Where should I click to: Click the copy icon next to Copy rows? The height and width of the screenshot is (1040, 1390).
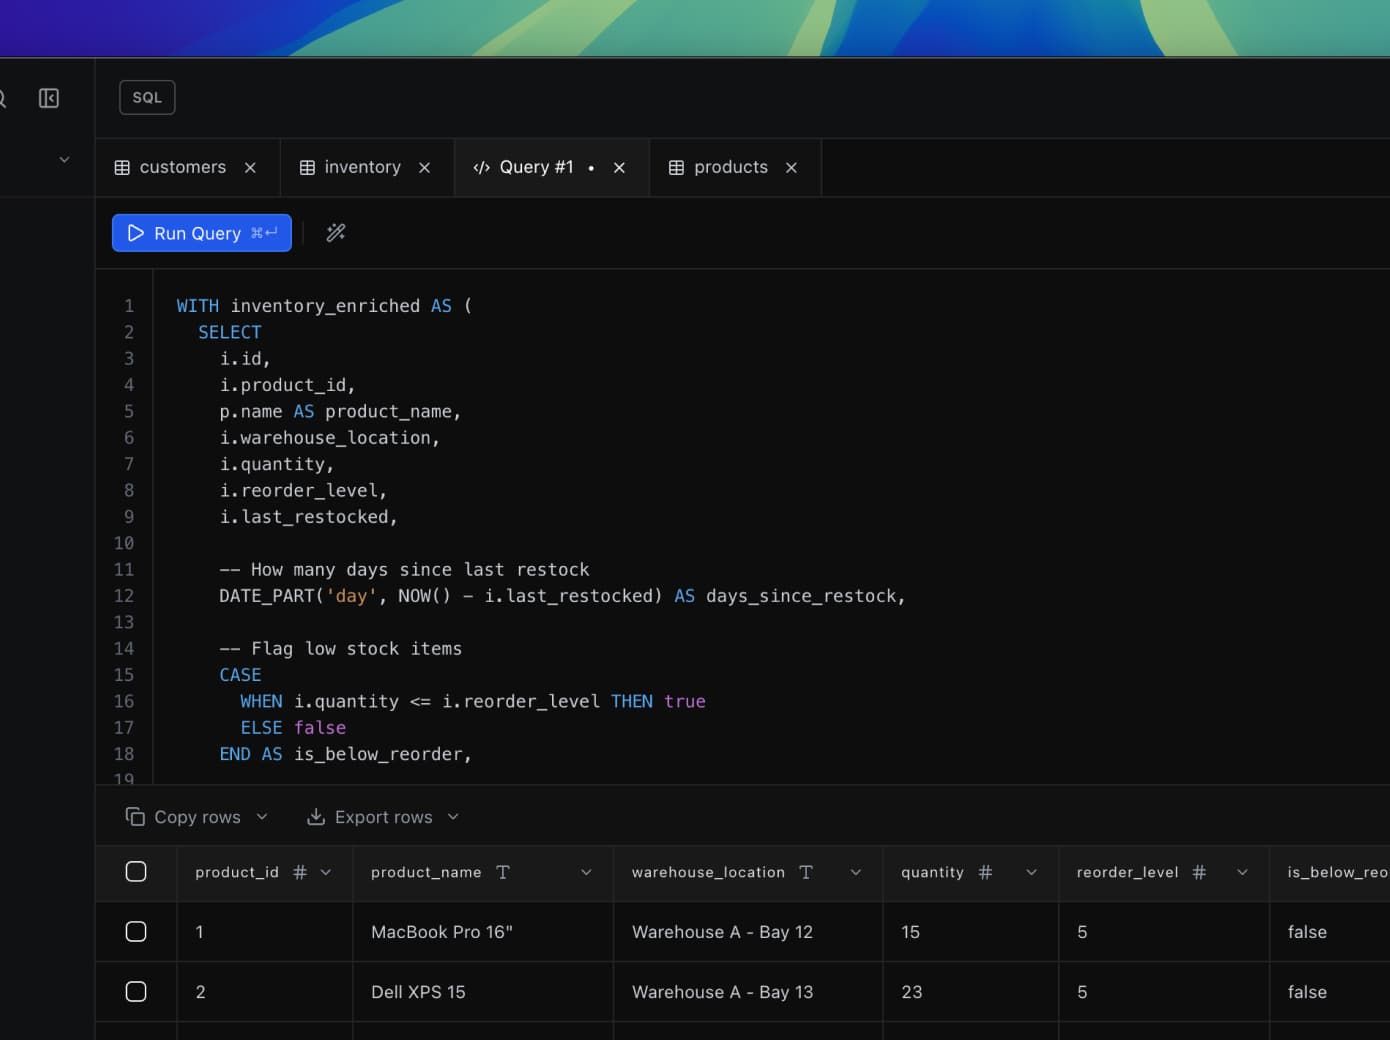(135, 816)
